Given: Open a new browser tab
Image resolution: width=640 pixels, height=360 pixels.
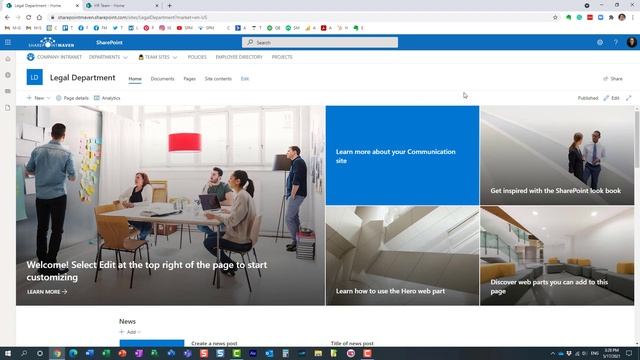Looking at the screenshot, I should [x=169, y=6].
